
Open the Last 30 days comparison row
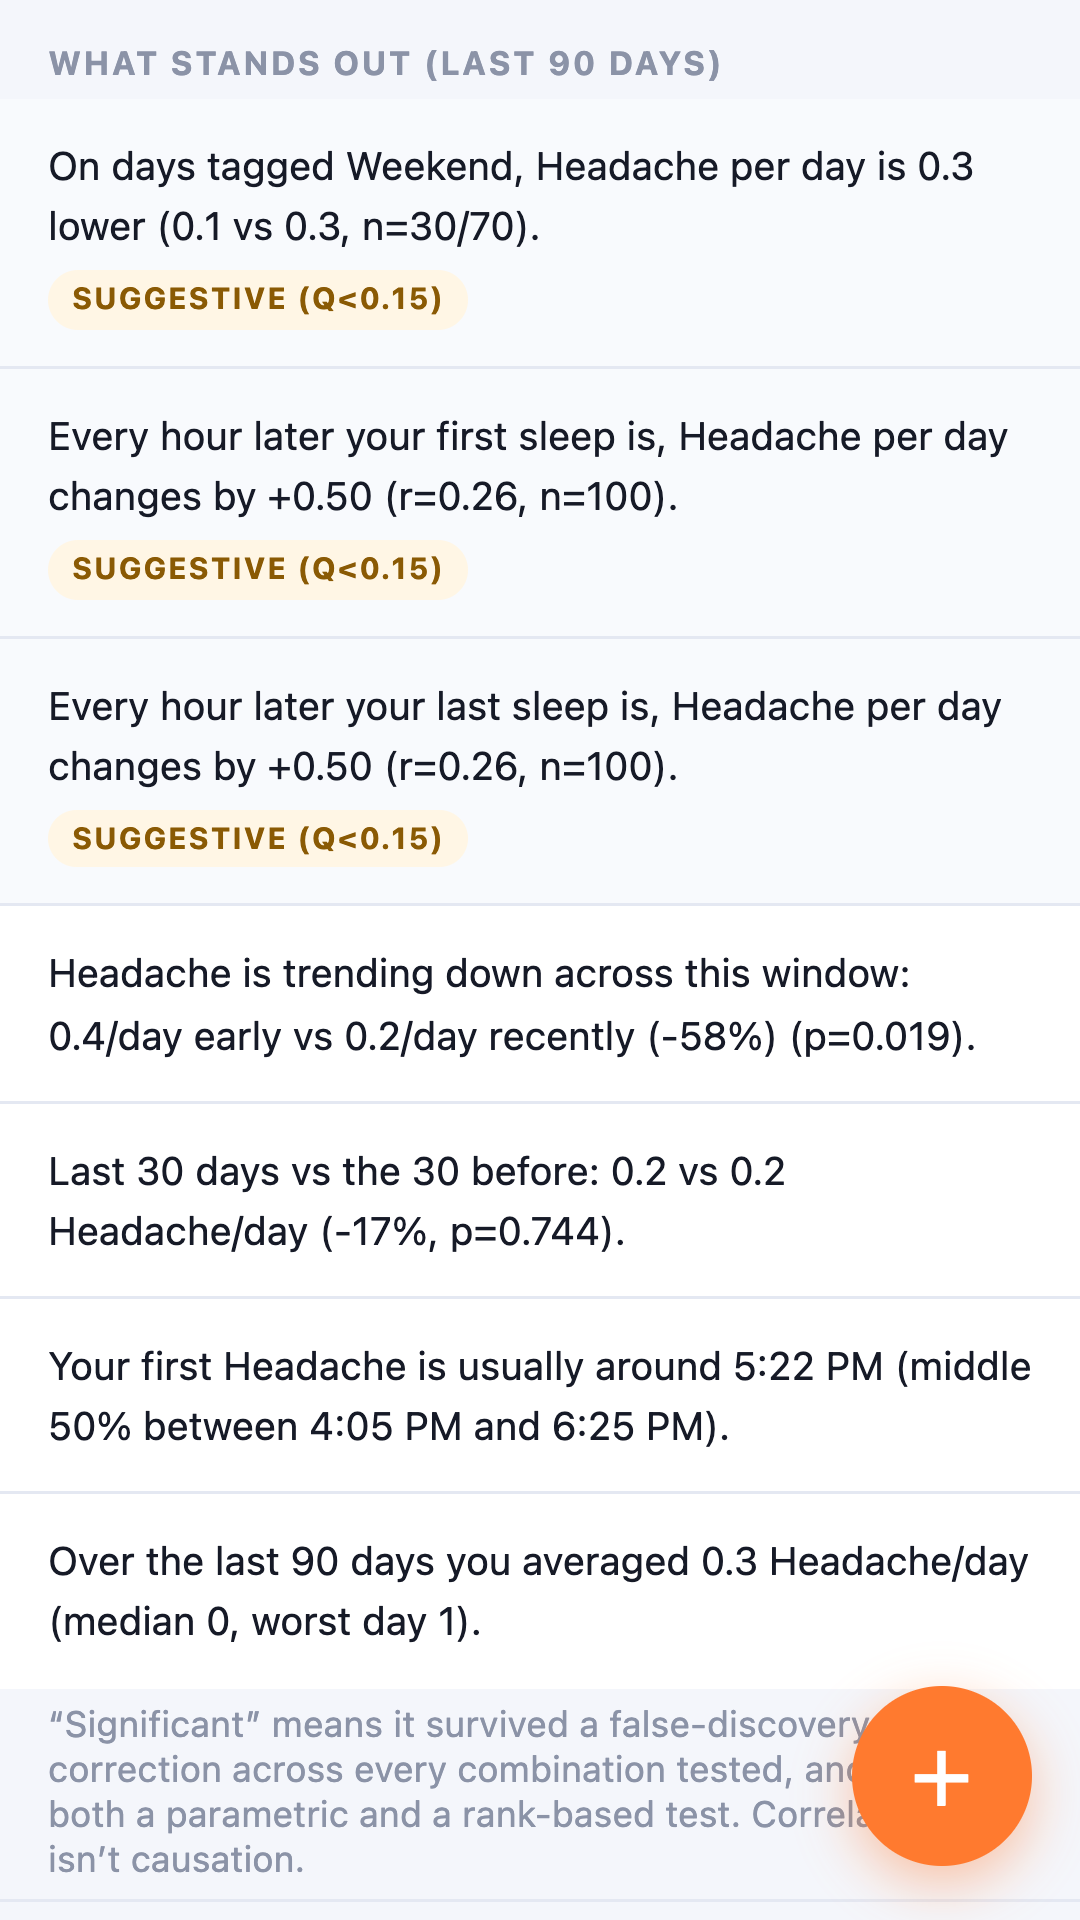[x=540, y=1201]
